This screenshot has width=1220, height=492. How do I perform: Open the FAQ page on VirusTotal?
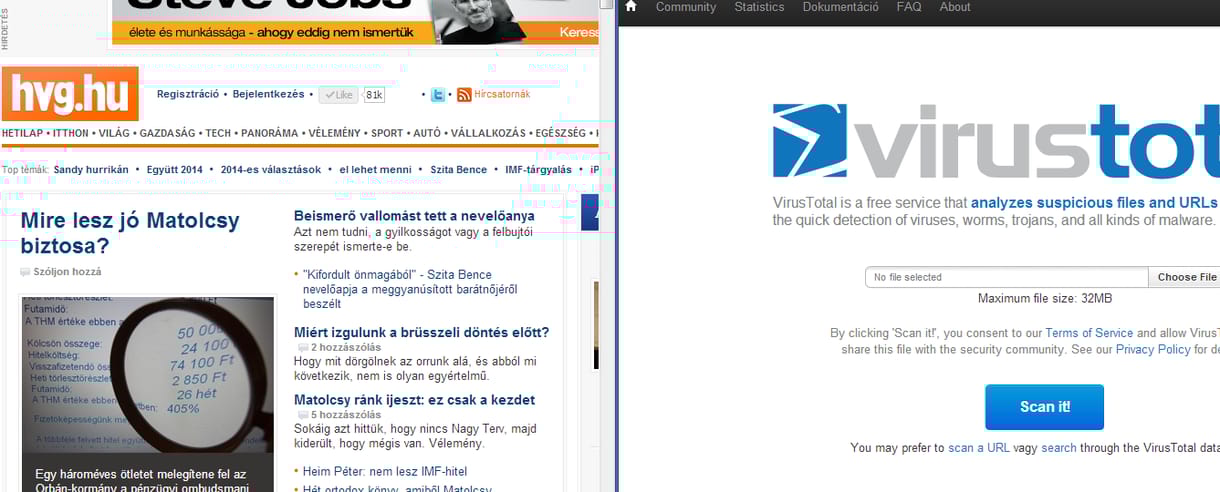(909, 7)
